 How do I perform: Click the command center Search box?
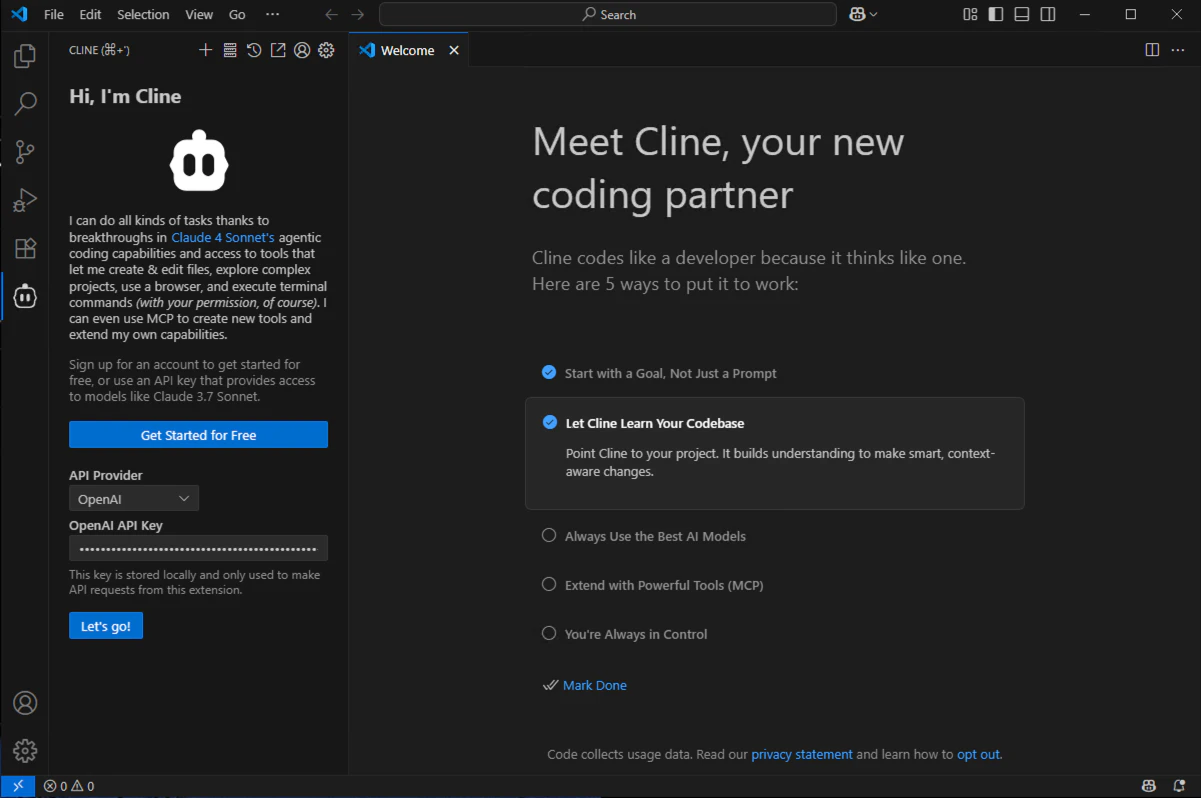click(x=608, y=14)
